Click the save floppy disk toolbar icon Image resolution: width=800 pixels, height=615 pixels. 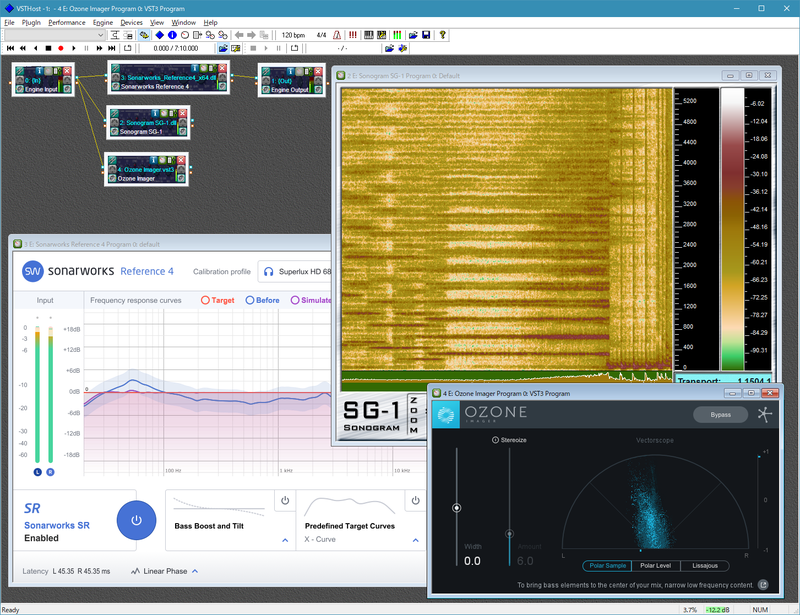(427, 35)
